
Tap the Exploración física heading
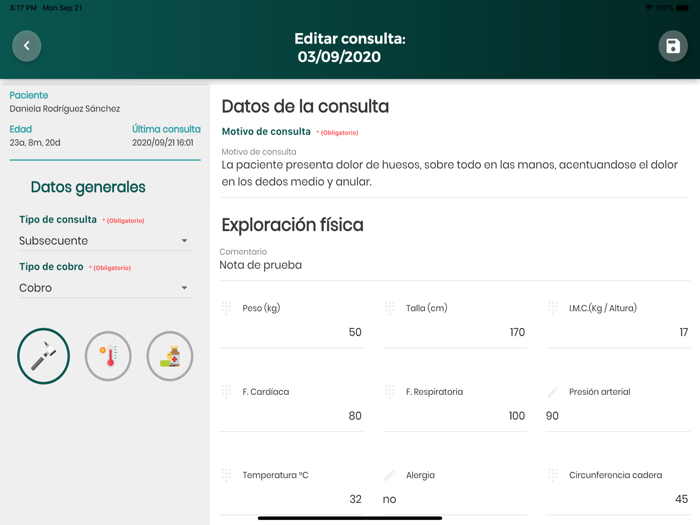pos(292,225)
